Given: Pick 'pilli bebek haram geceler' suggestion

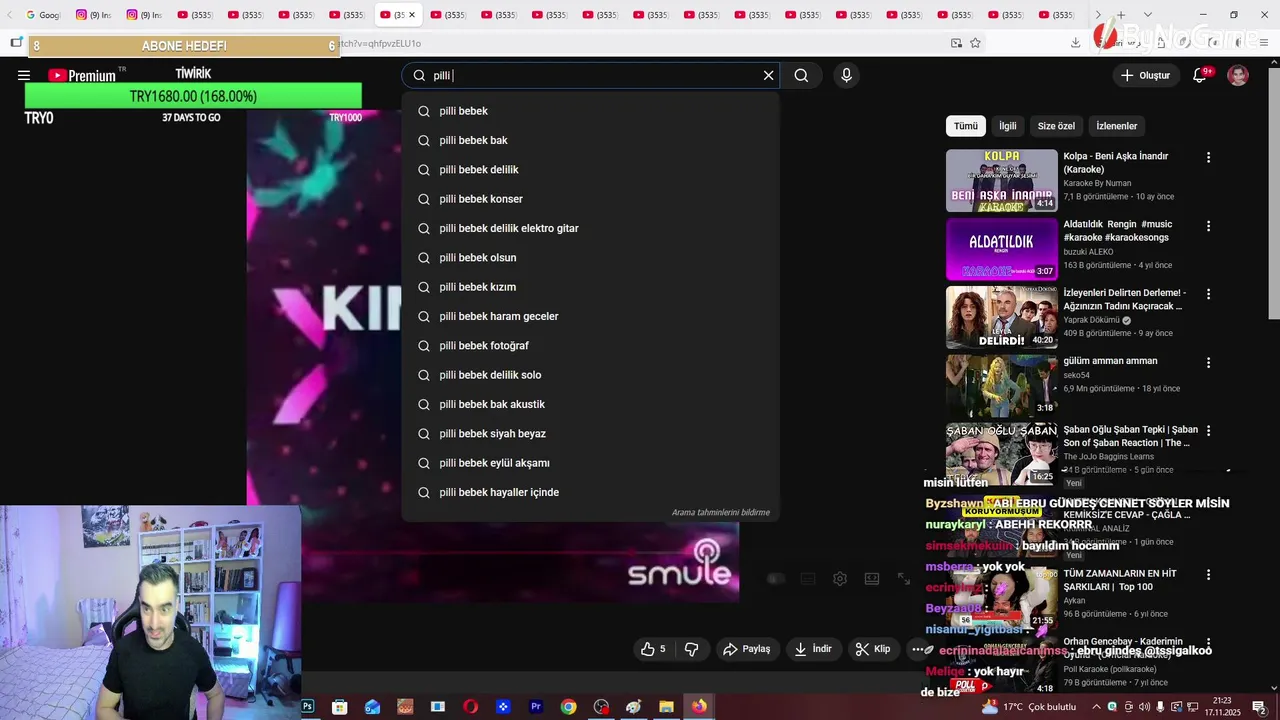Looking at the screenshot, I should click(590, 316).
